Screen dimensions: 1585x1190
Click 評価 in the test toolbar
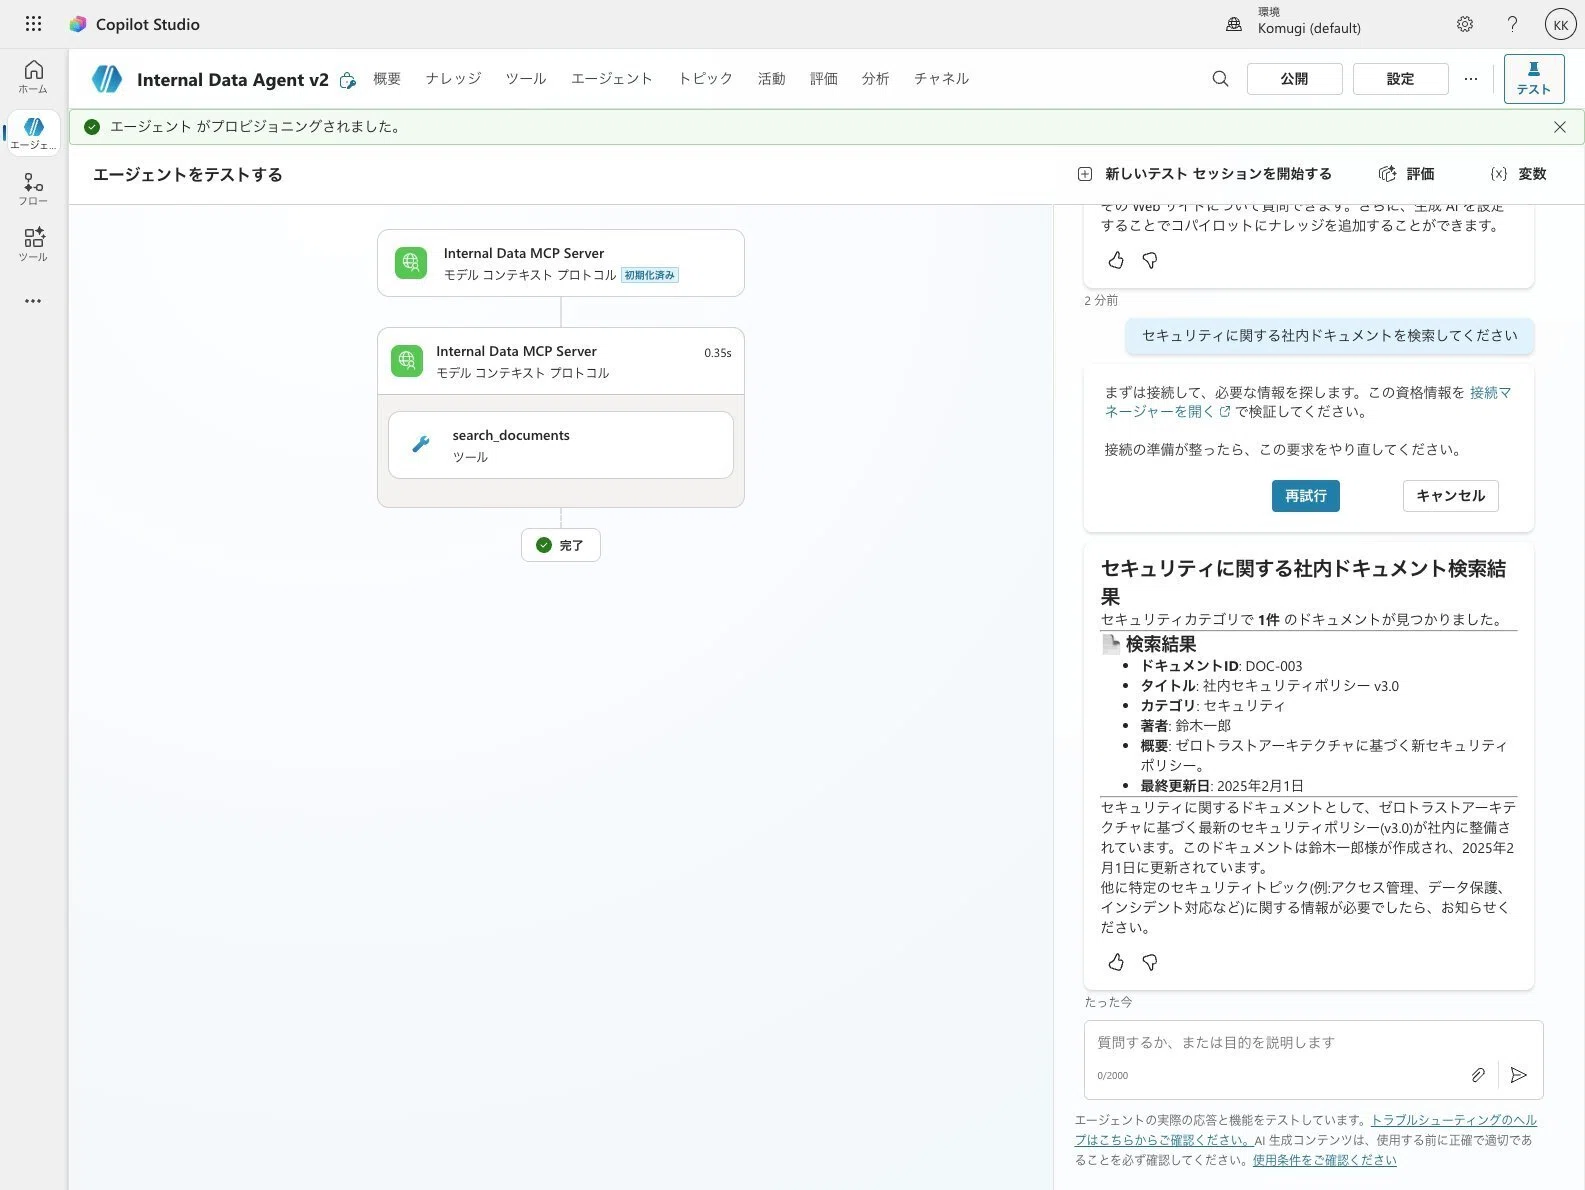(x=1407, y=174)
